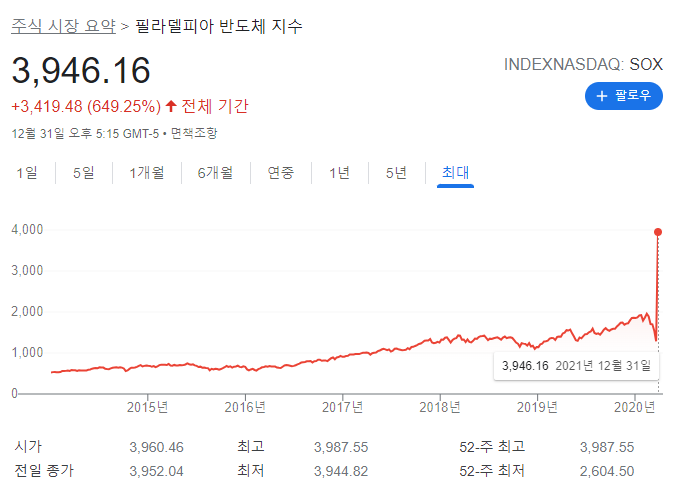Click the 2017년 x-axis label
Image resolution: width=684 pixels, height=493 pixels.
point(342,407)
